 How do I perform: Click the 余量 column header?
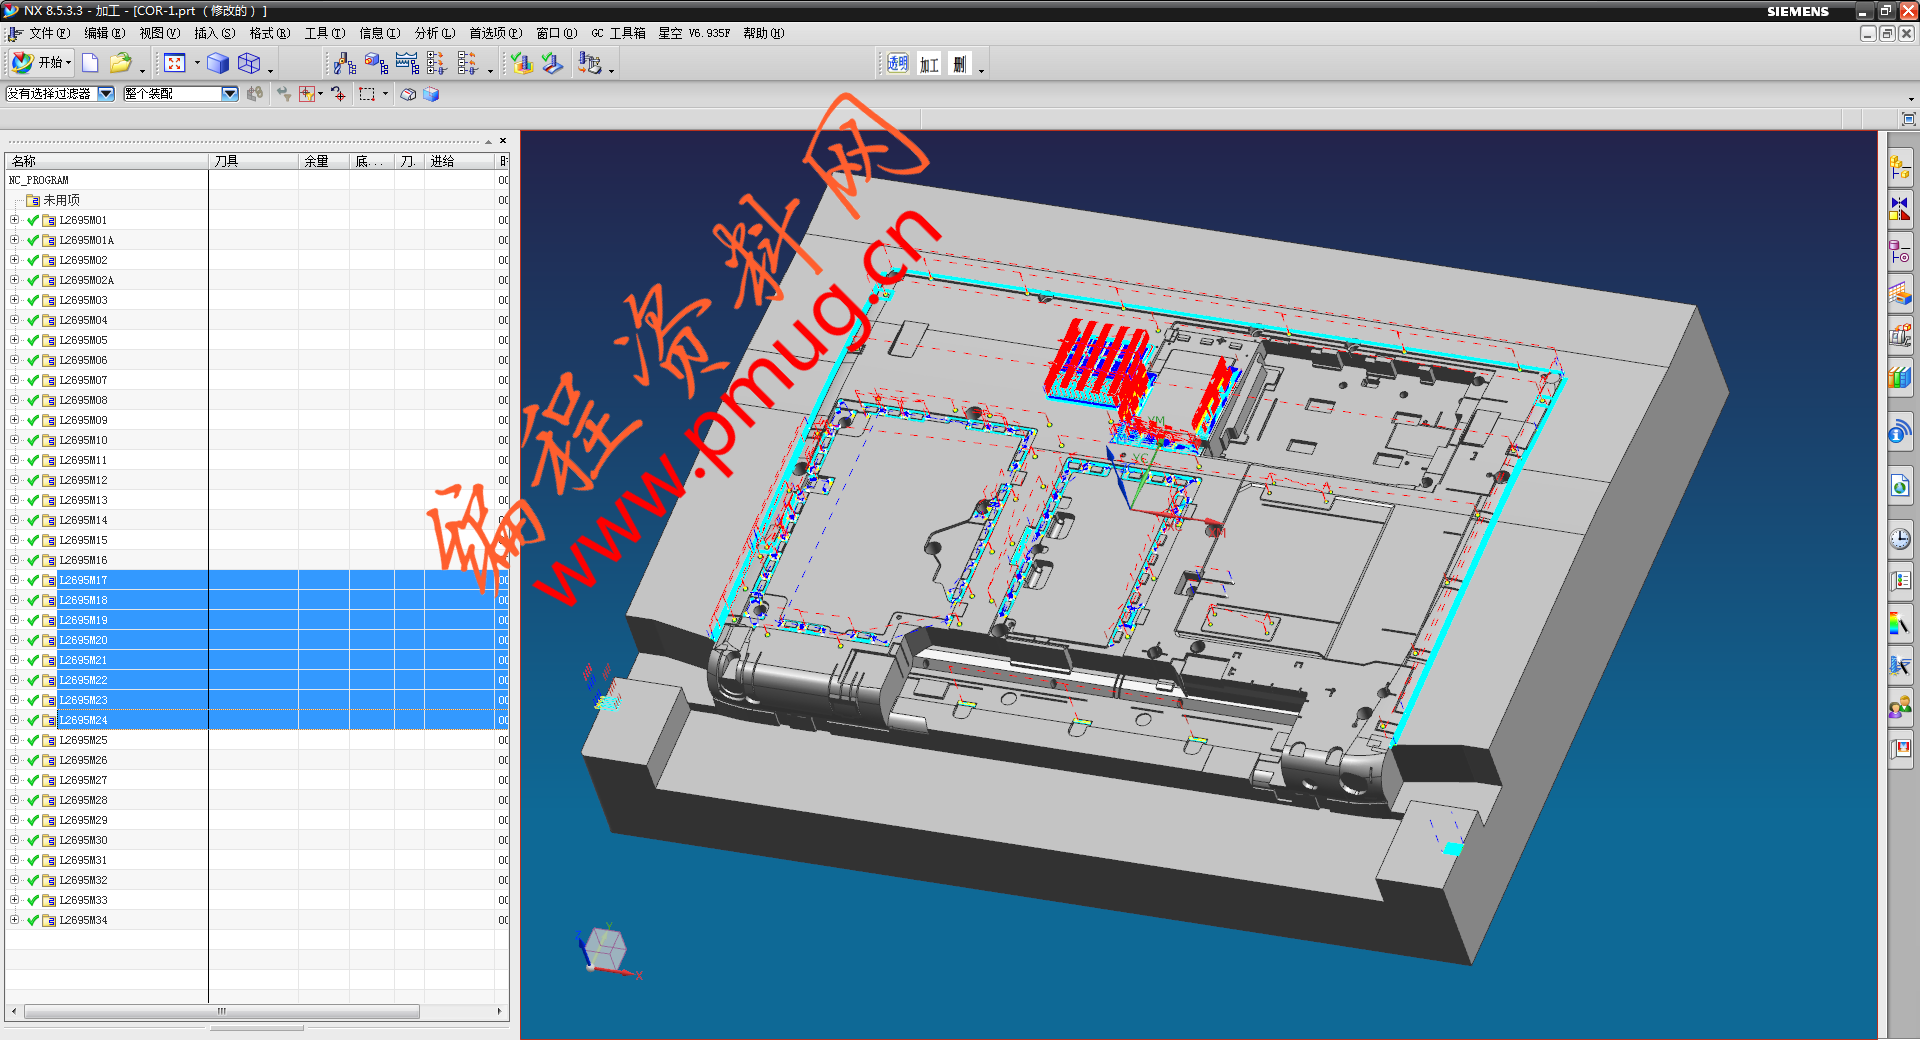tap(324, 161)
